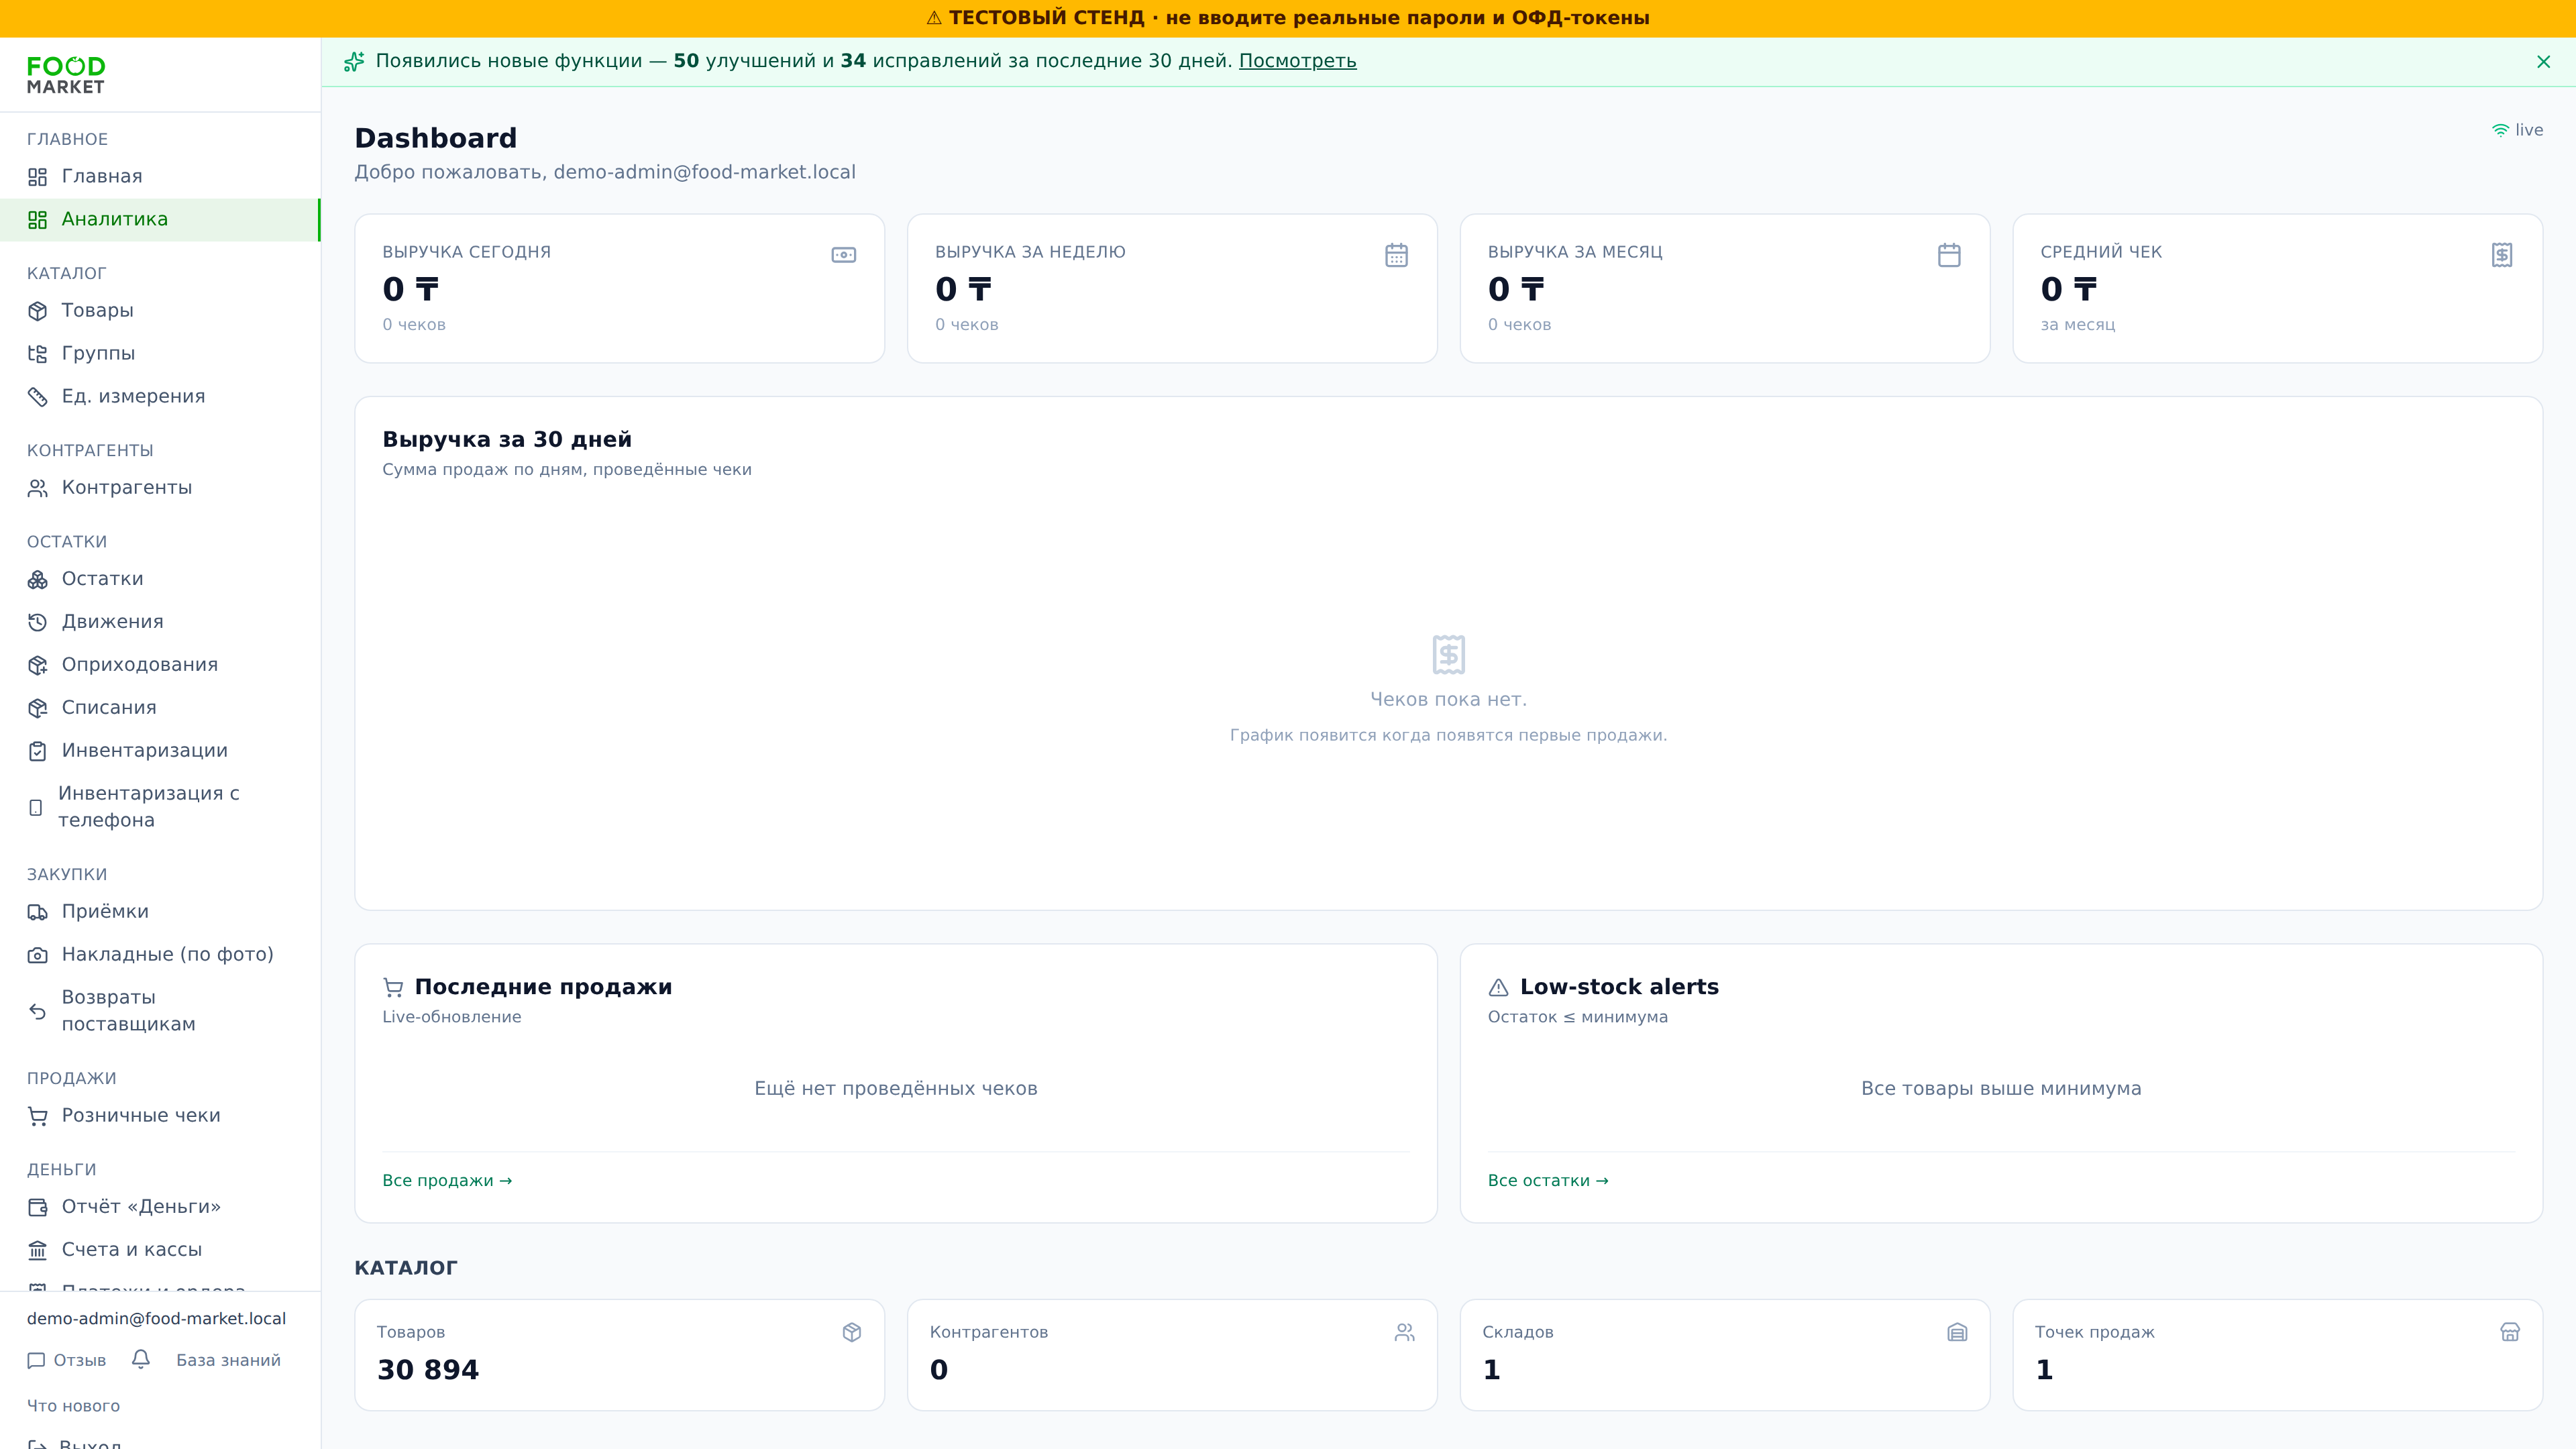
Task: Click the store icon on Точек продаж card
Action: [2509, 1332]
